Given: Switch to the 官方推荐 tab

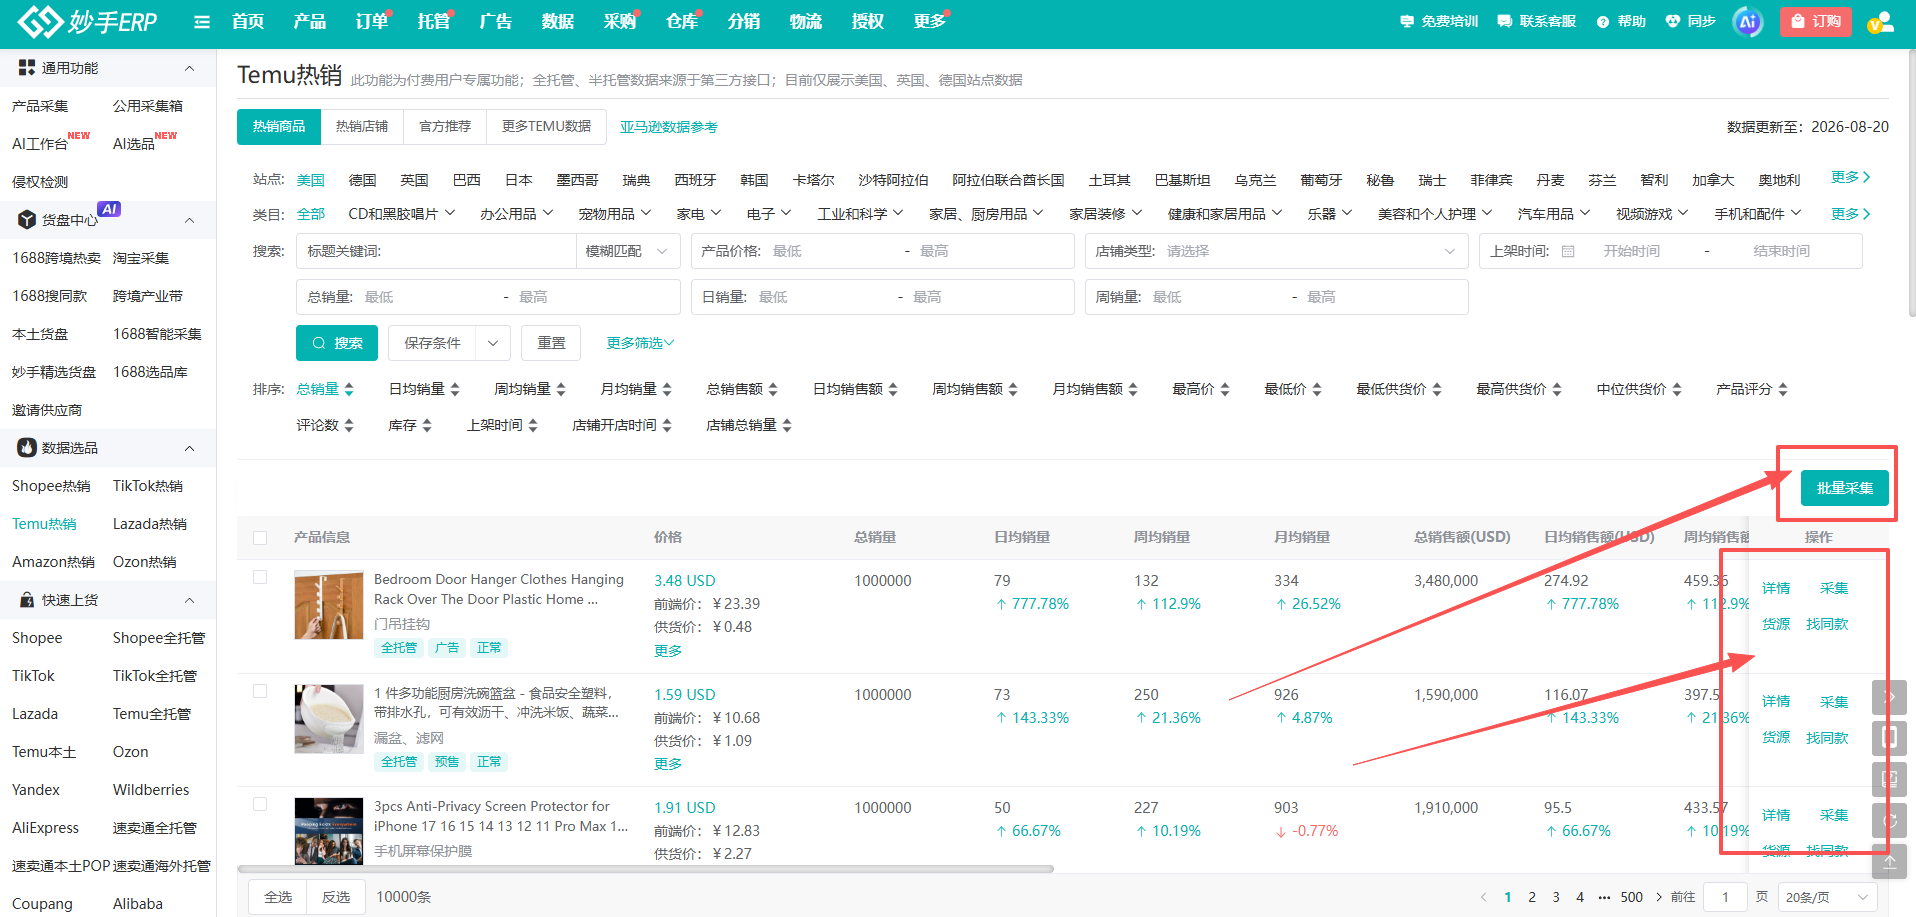Looking at the screenshot, I should (x=445, y=127).
